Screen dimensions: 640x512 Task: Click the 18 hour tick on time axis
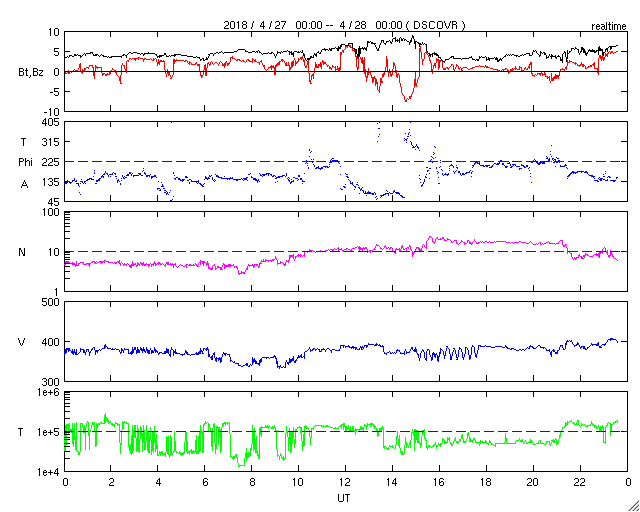(x=486, y=482)
